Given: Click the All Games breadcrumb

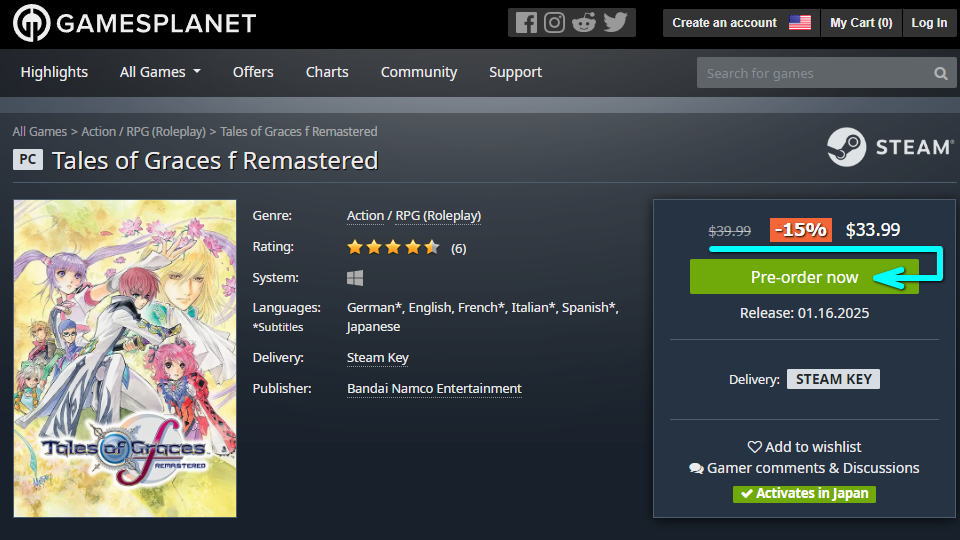Looking at the screenshot, I should click(40, 132).
